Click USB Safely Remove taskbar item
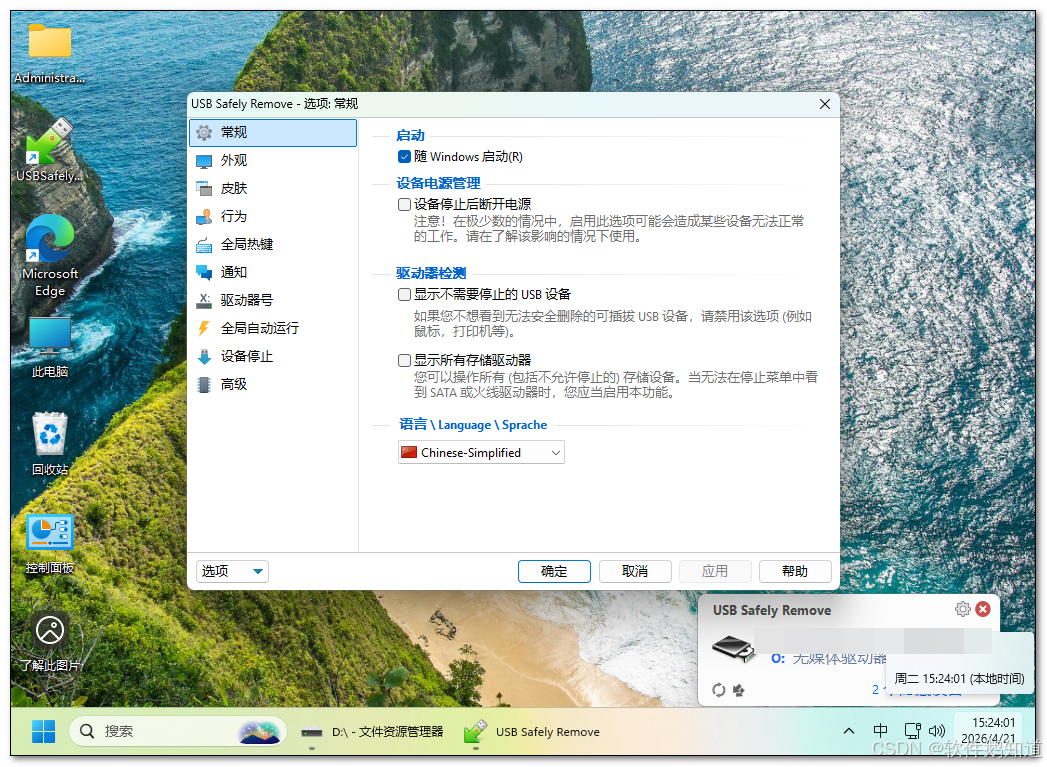The width and height of the screenshot is (1047, 767). click(533, 732)
